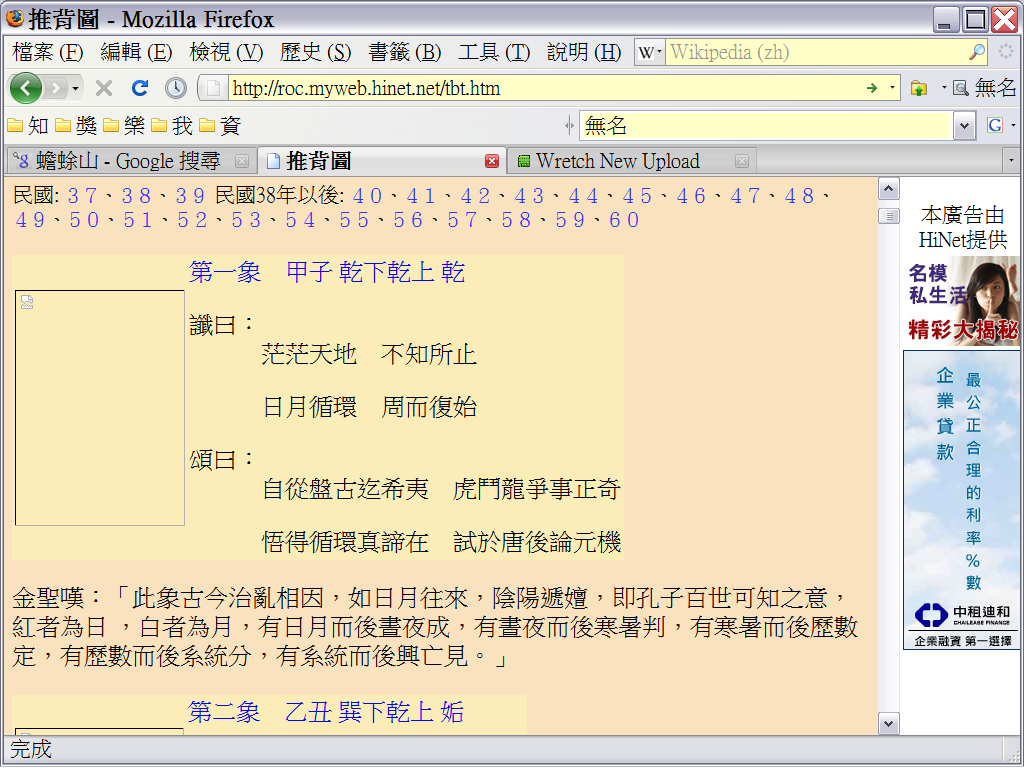The image size is (1024, 768).
Task: Click the 無名 toolbar text field
Action: coord(765,125)
